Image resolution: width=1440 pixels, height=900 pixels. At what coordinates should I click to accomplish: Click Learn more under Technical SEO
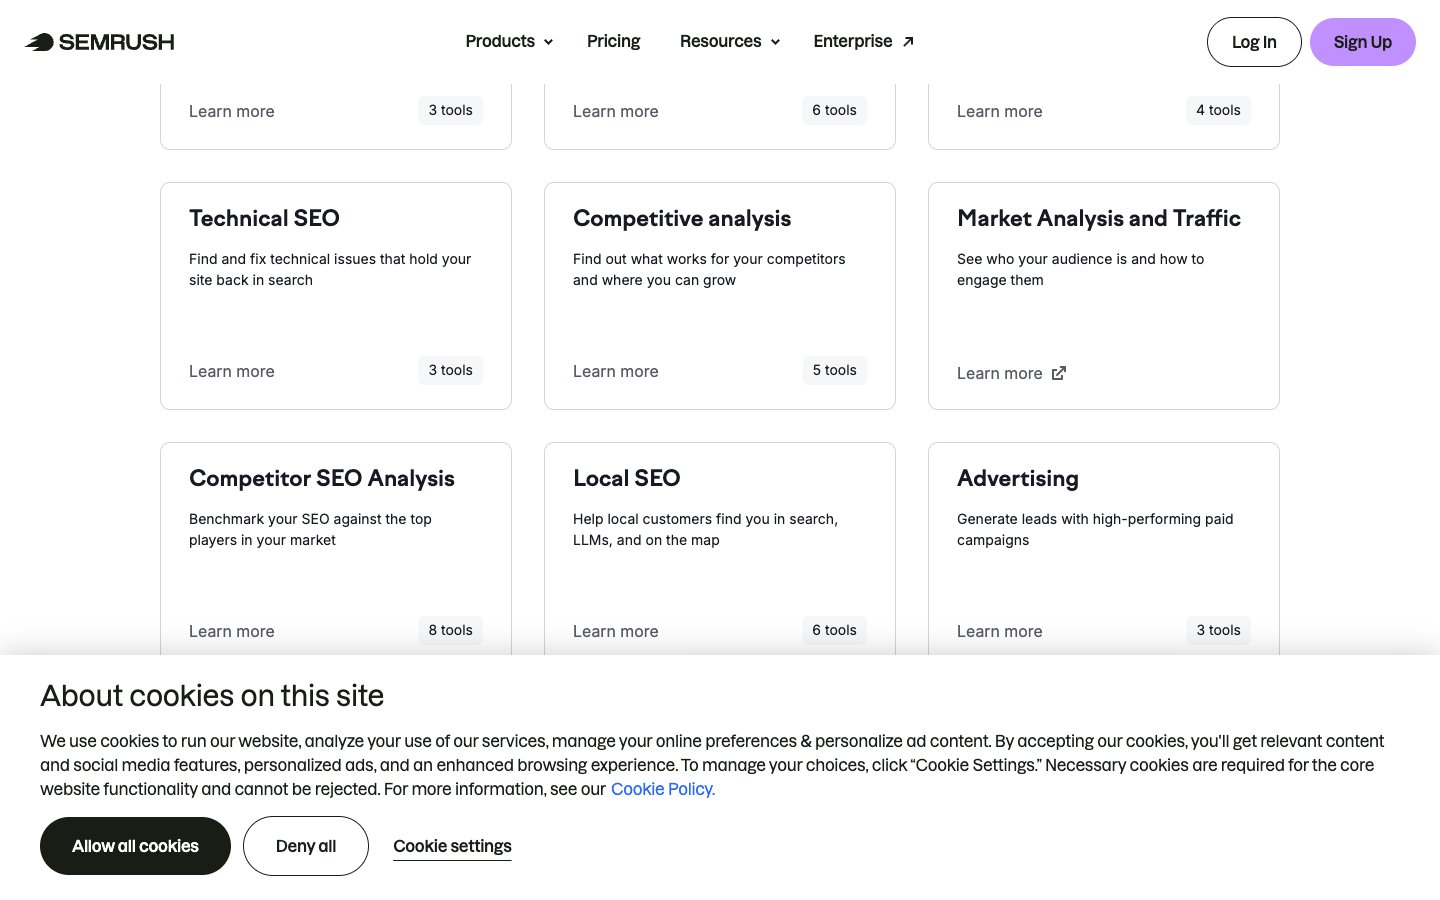[231, 371]
